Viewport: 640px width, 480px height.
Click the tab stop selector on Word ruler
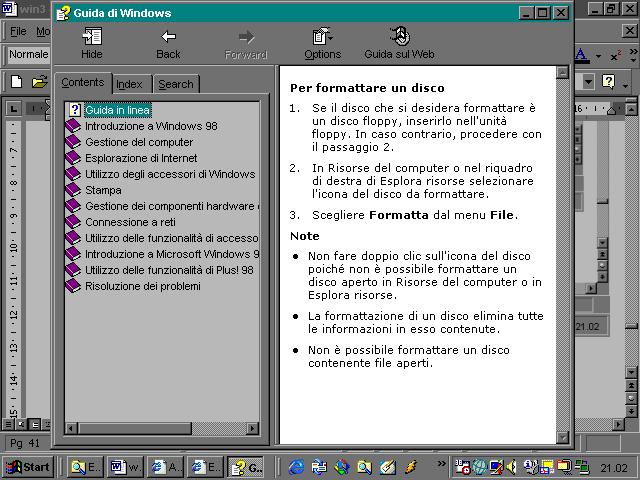pos(13,109)
